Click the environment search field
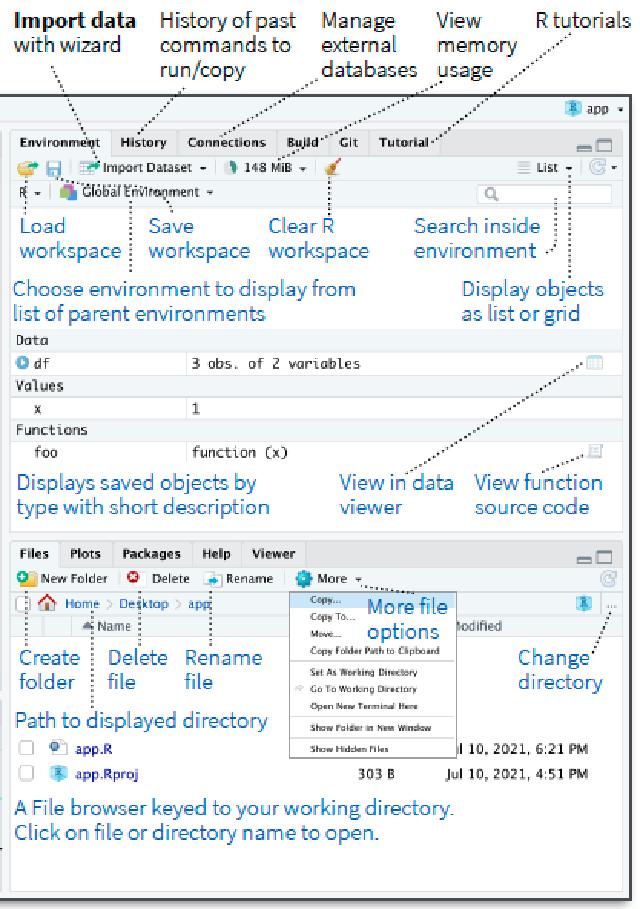 tap(544, 194)
